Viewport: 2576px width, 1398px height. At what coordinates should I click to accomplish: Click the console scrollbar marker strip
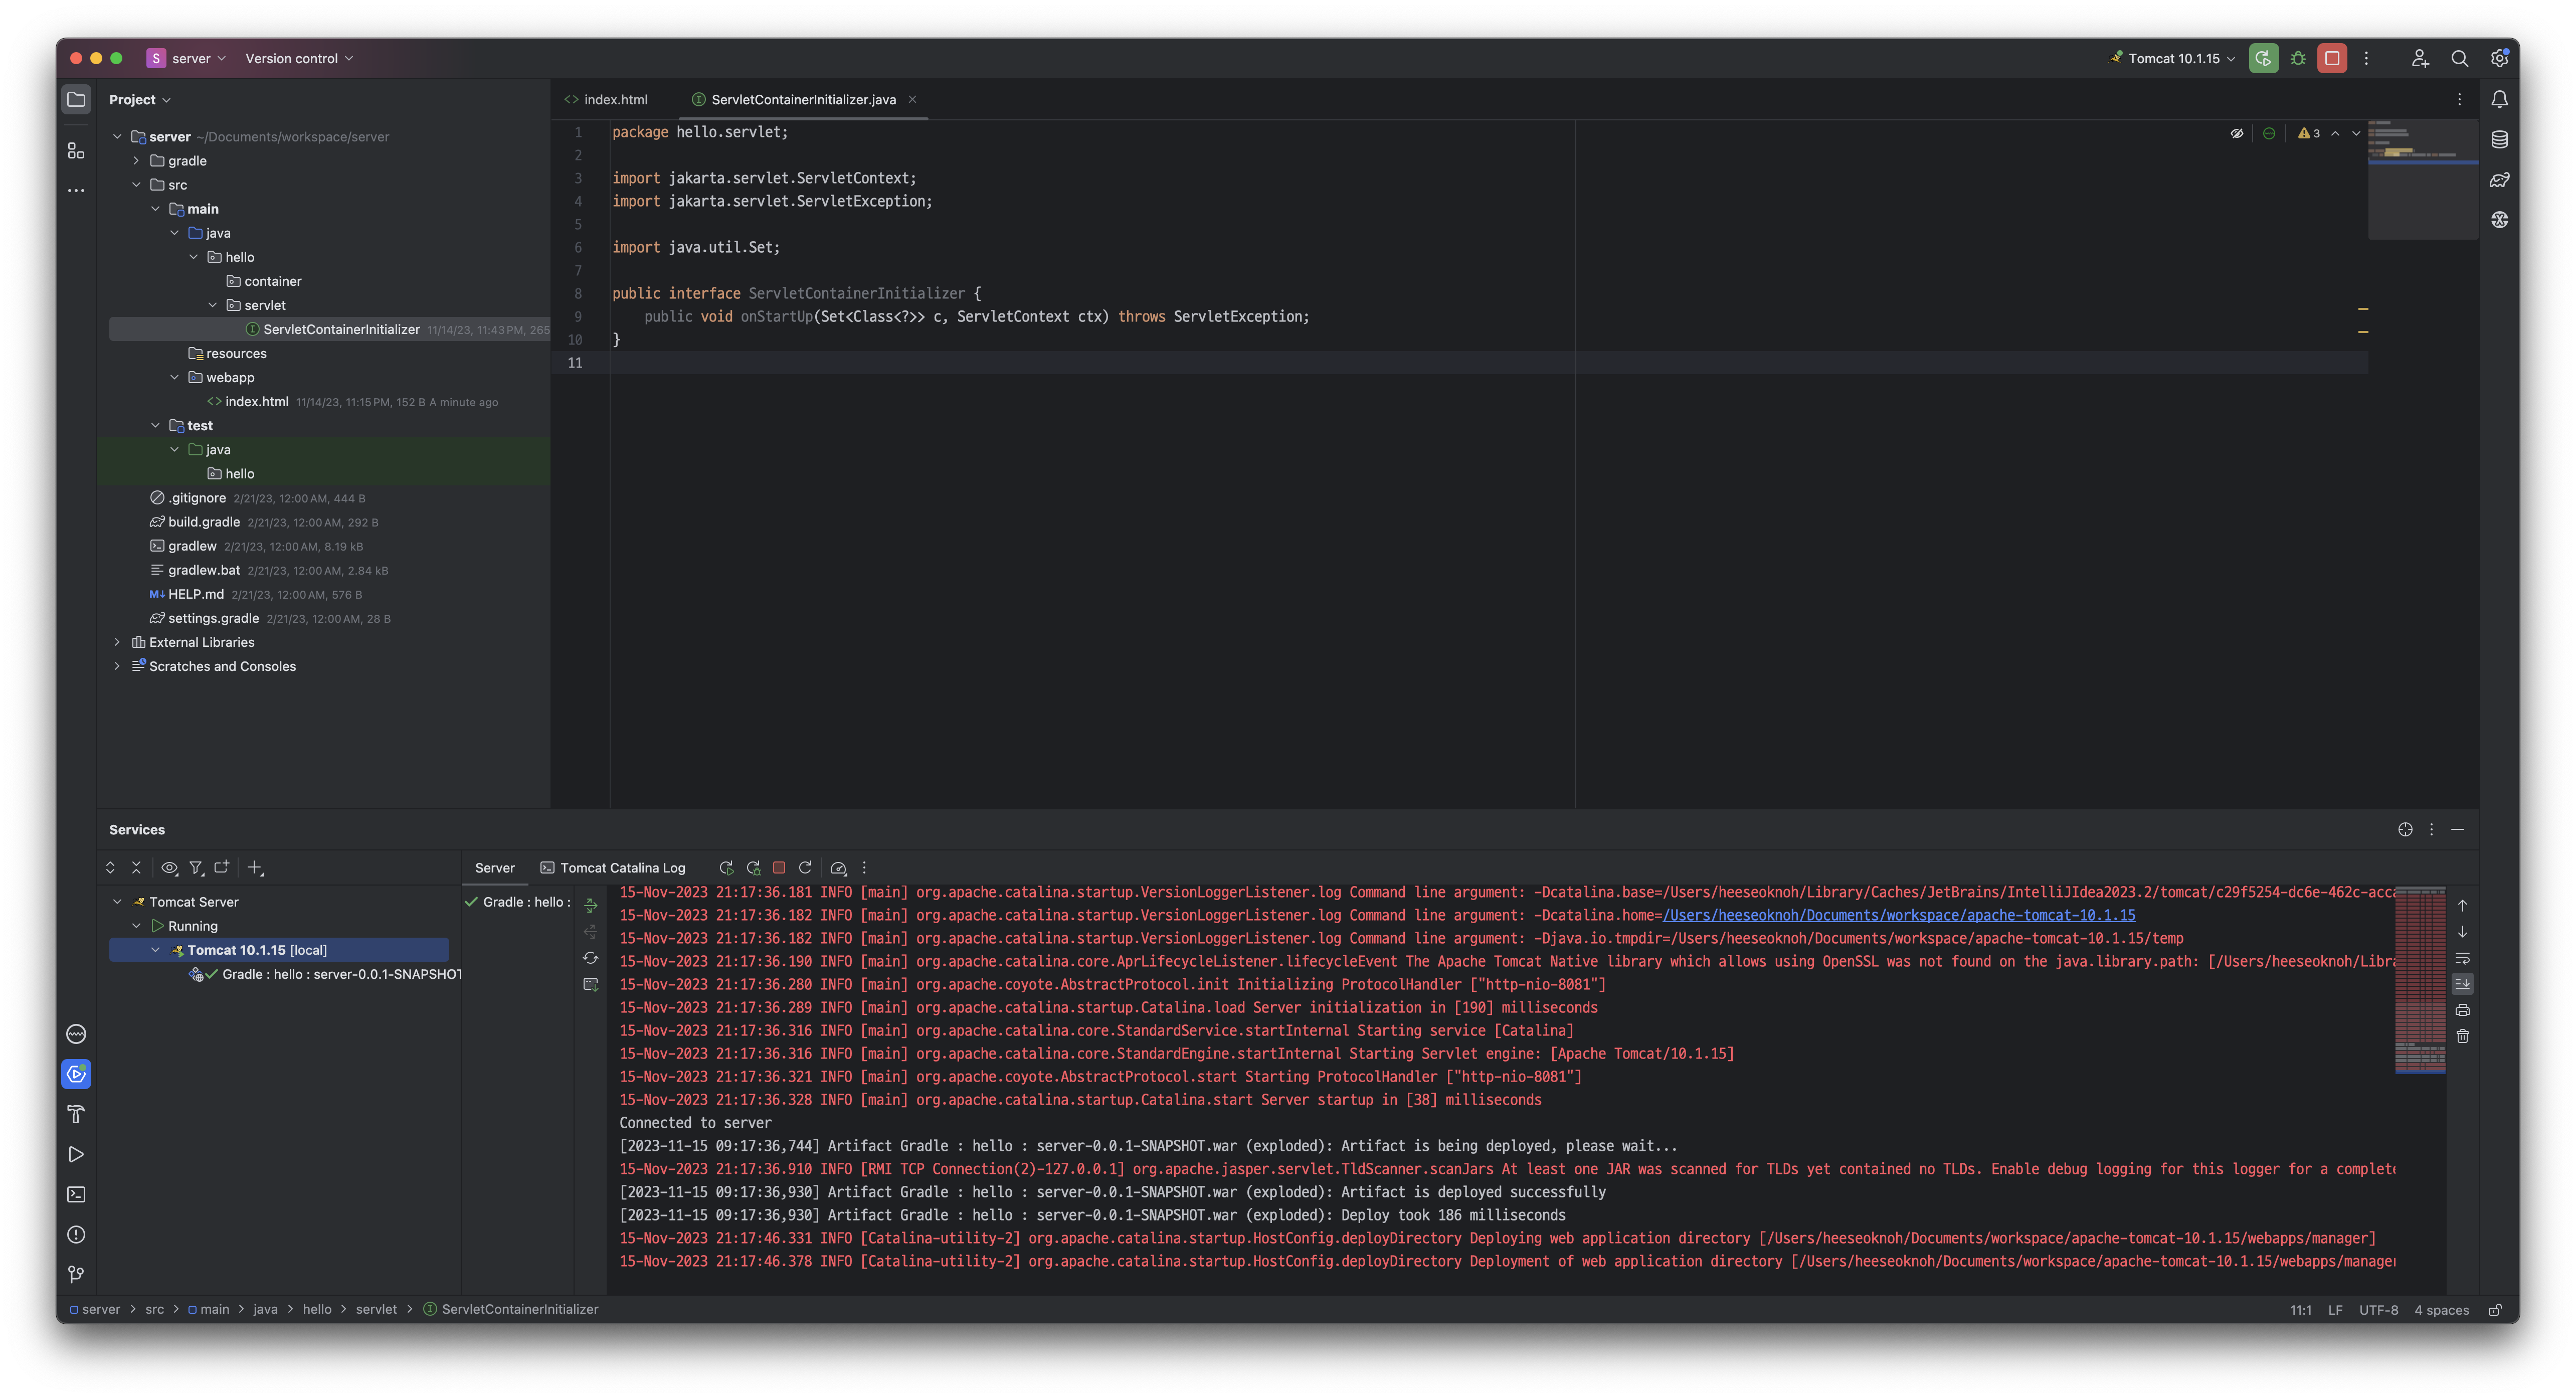(2420, 980)
